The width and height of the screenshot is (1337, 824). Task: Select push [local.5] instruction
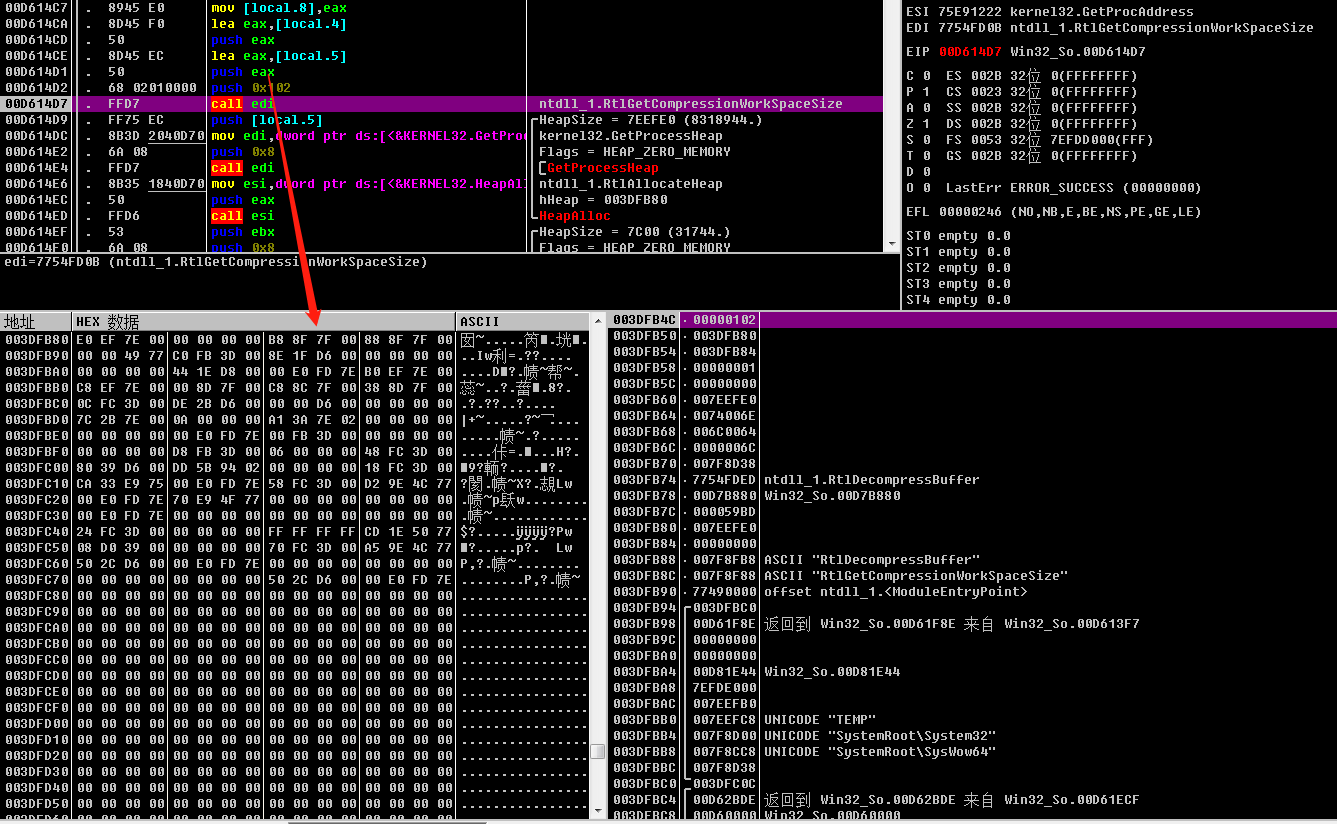267,120
